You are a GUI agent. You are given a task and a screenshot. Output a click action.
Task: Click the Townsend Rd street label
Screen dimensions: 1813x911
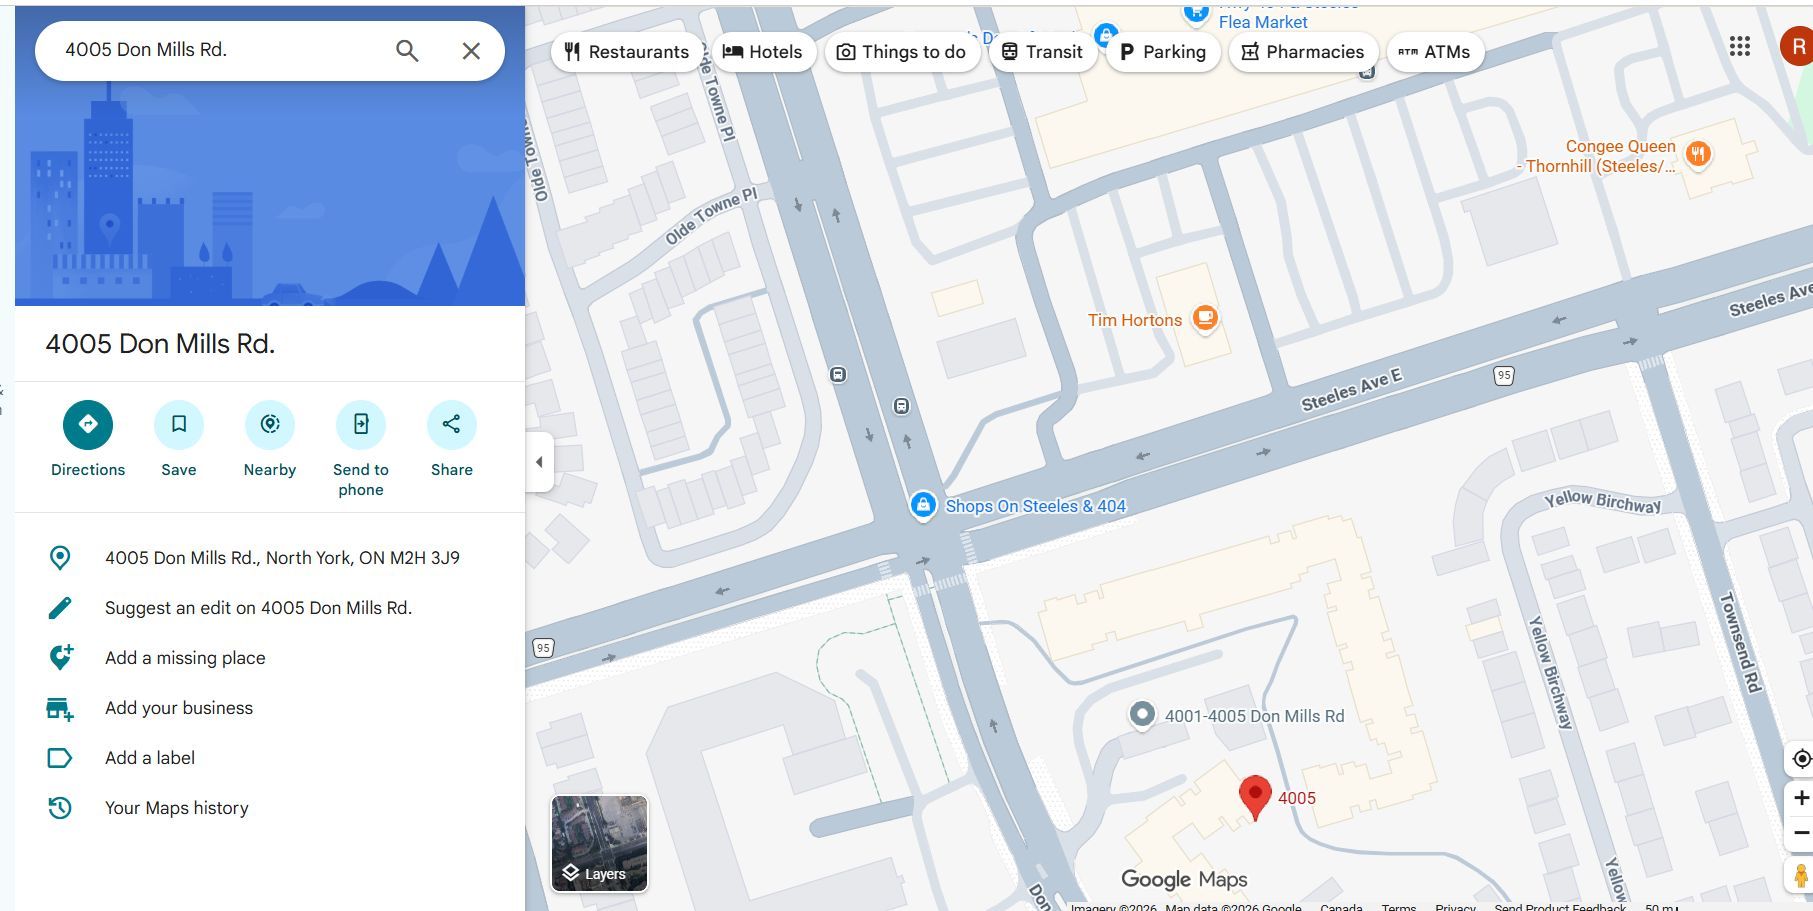click(1740, 642)
